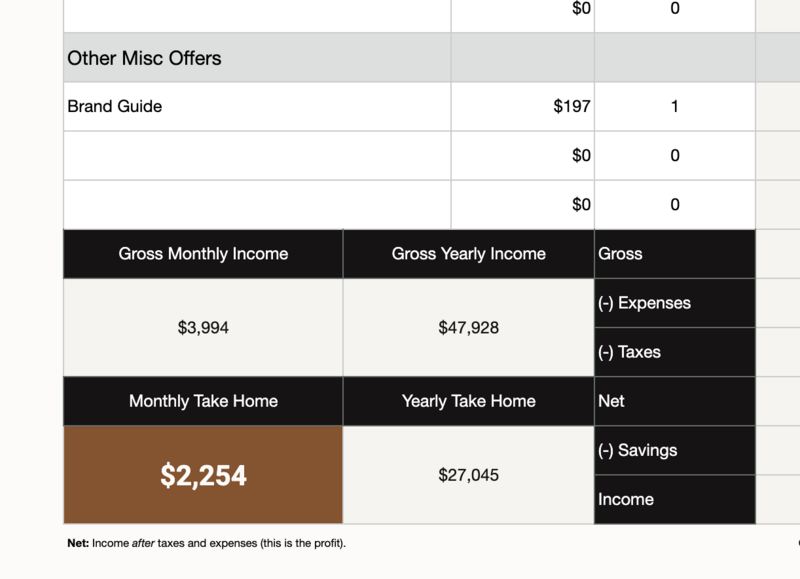The width and height of the screenshot is (800, 579).
Task: Click the $47,928 gross yearly value
Action: click(x=468, y=327)
